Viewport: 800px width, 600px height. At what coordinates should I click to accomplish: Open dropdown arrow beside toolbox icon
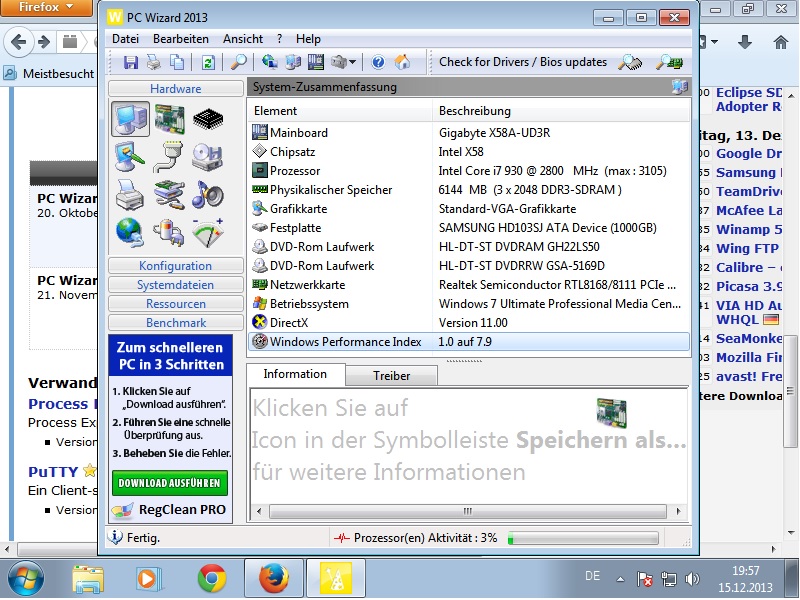(x=352, y=62)
